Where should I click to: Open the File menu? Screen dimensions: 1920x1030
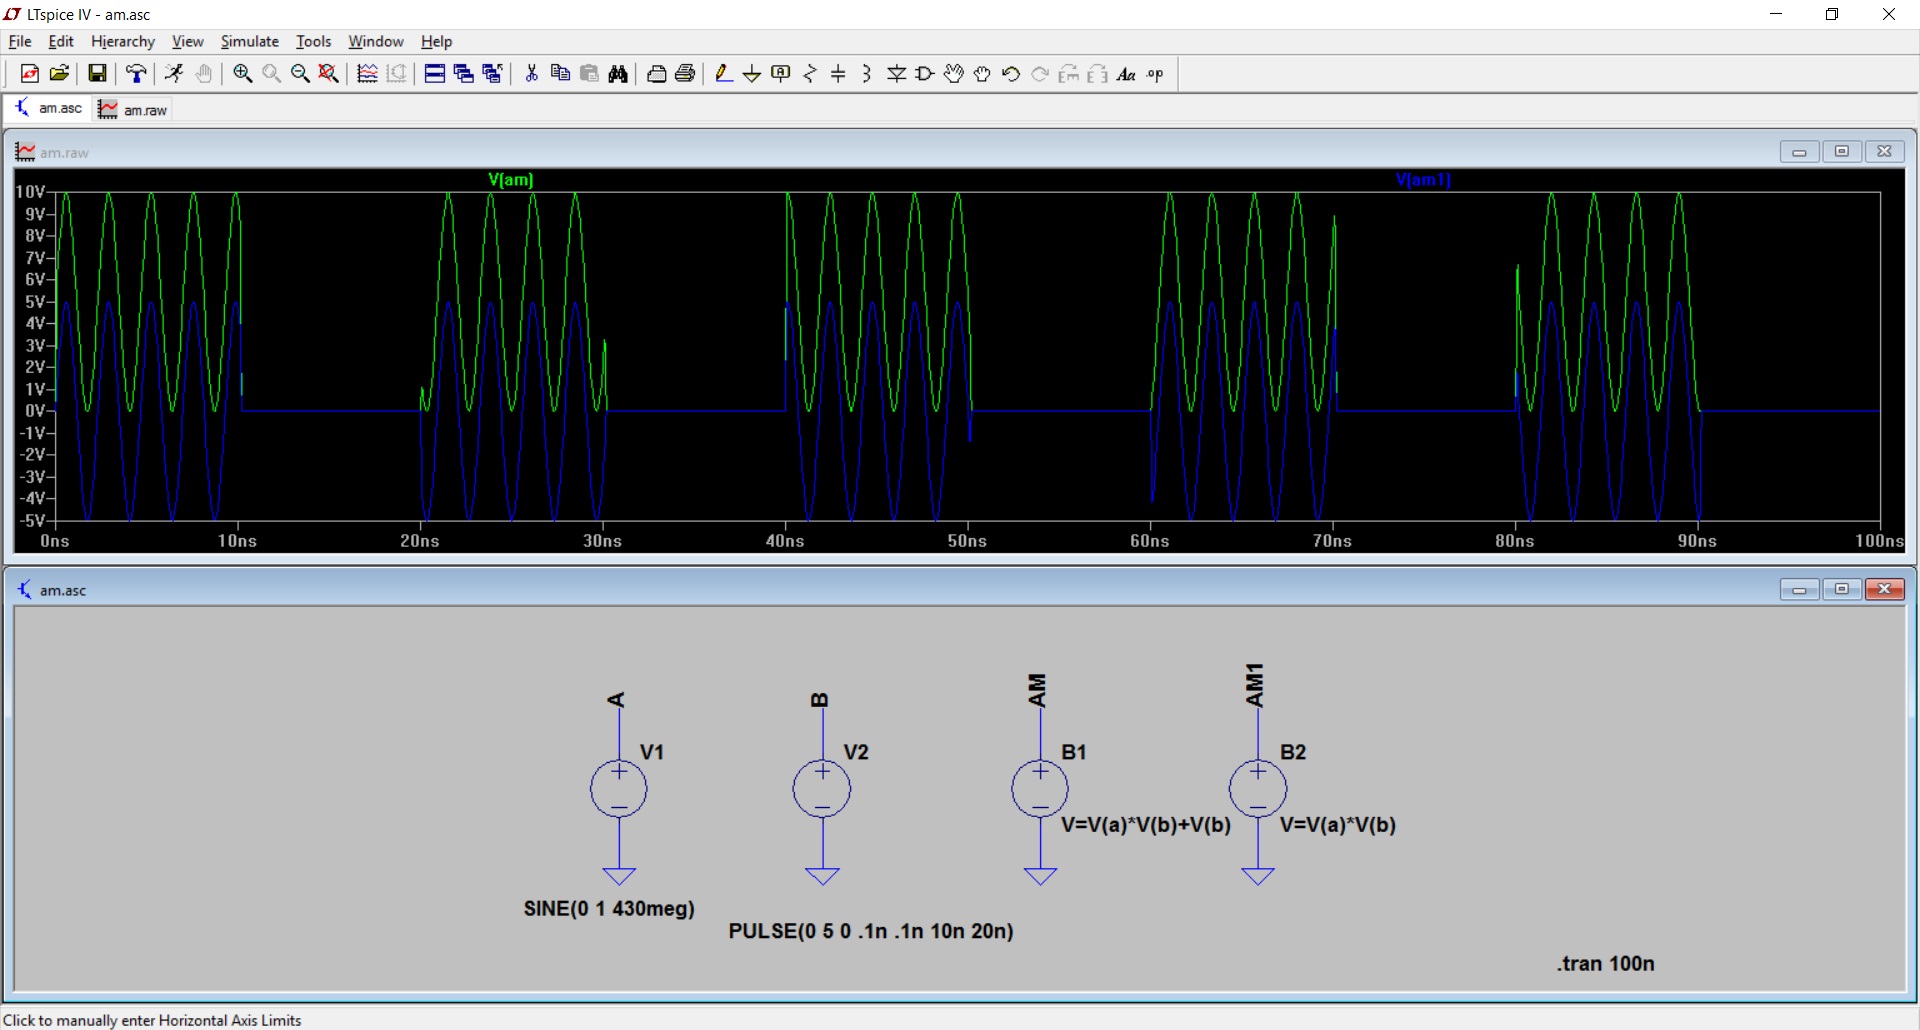click(20, 41)
